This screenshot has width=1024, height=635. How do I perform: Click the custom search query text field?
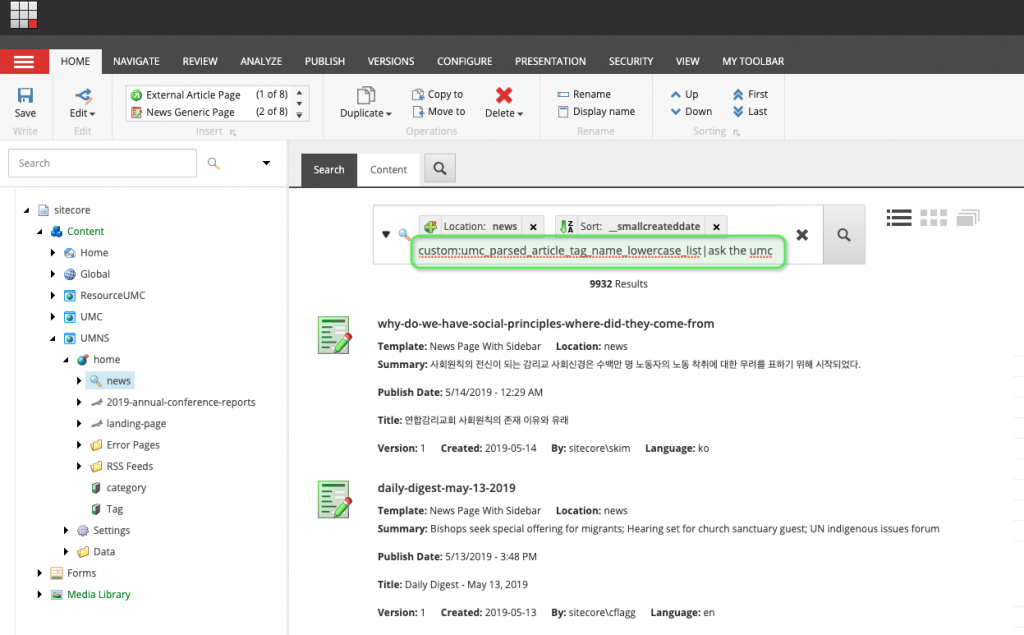pos(597,251)
